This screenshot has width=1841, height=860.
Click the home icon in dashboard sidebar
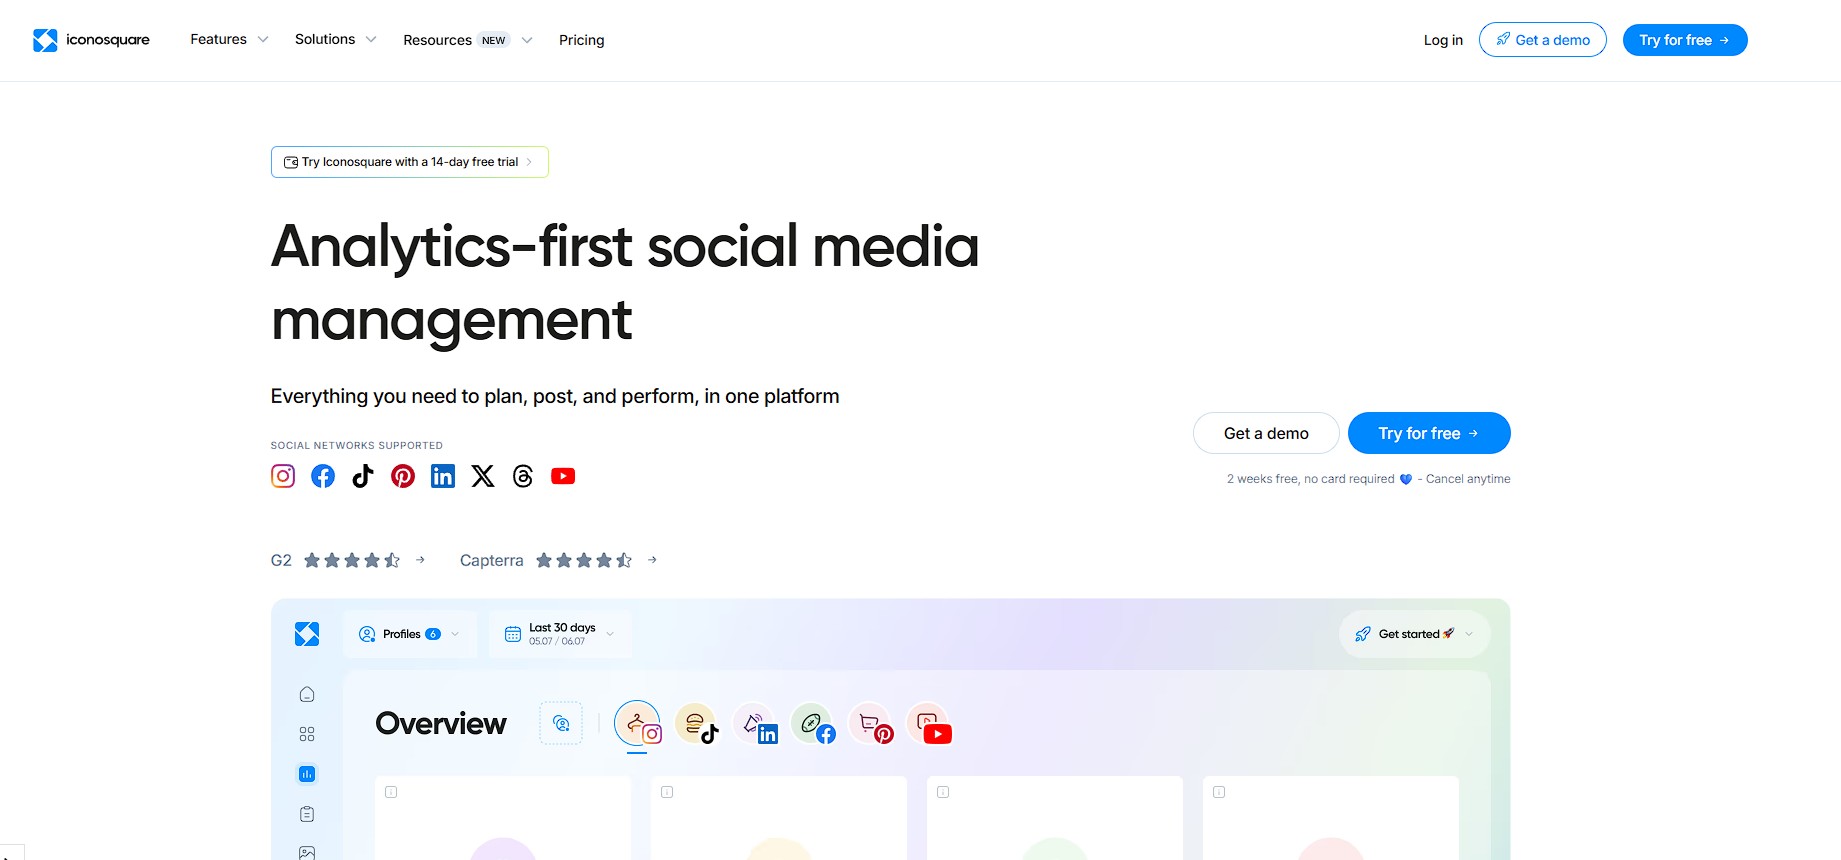tap(307, 694)
